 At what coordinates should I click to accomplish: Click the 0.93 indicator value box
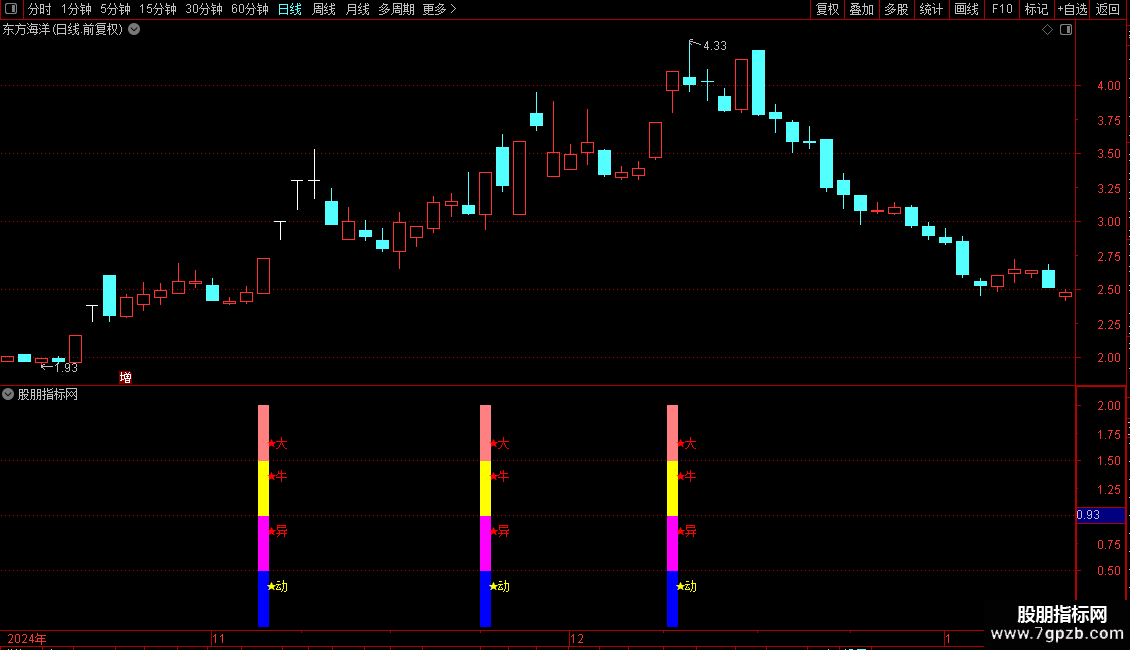tap(1100, 515)
